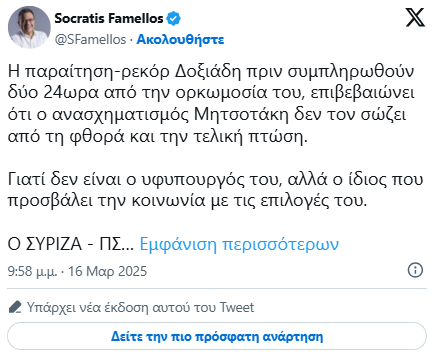
Task: Open the tweet info circle icon
Action: [x=415, y=270]
